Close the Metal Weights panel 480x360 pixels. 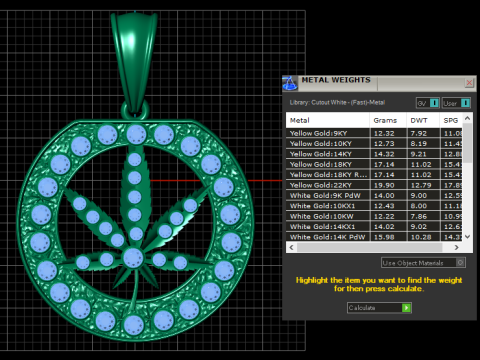pos(469,82)
